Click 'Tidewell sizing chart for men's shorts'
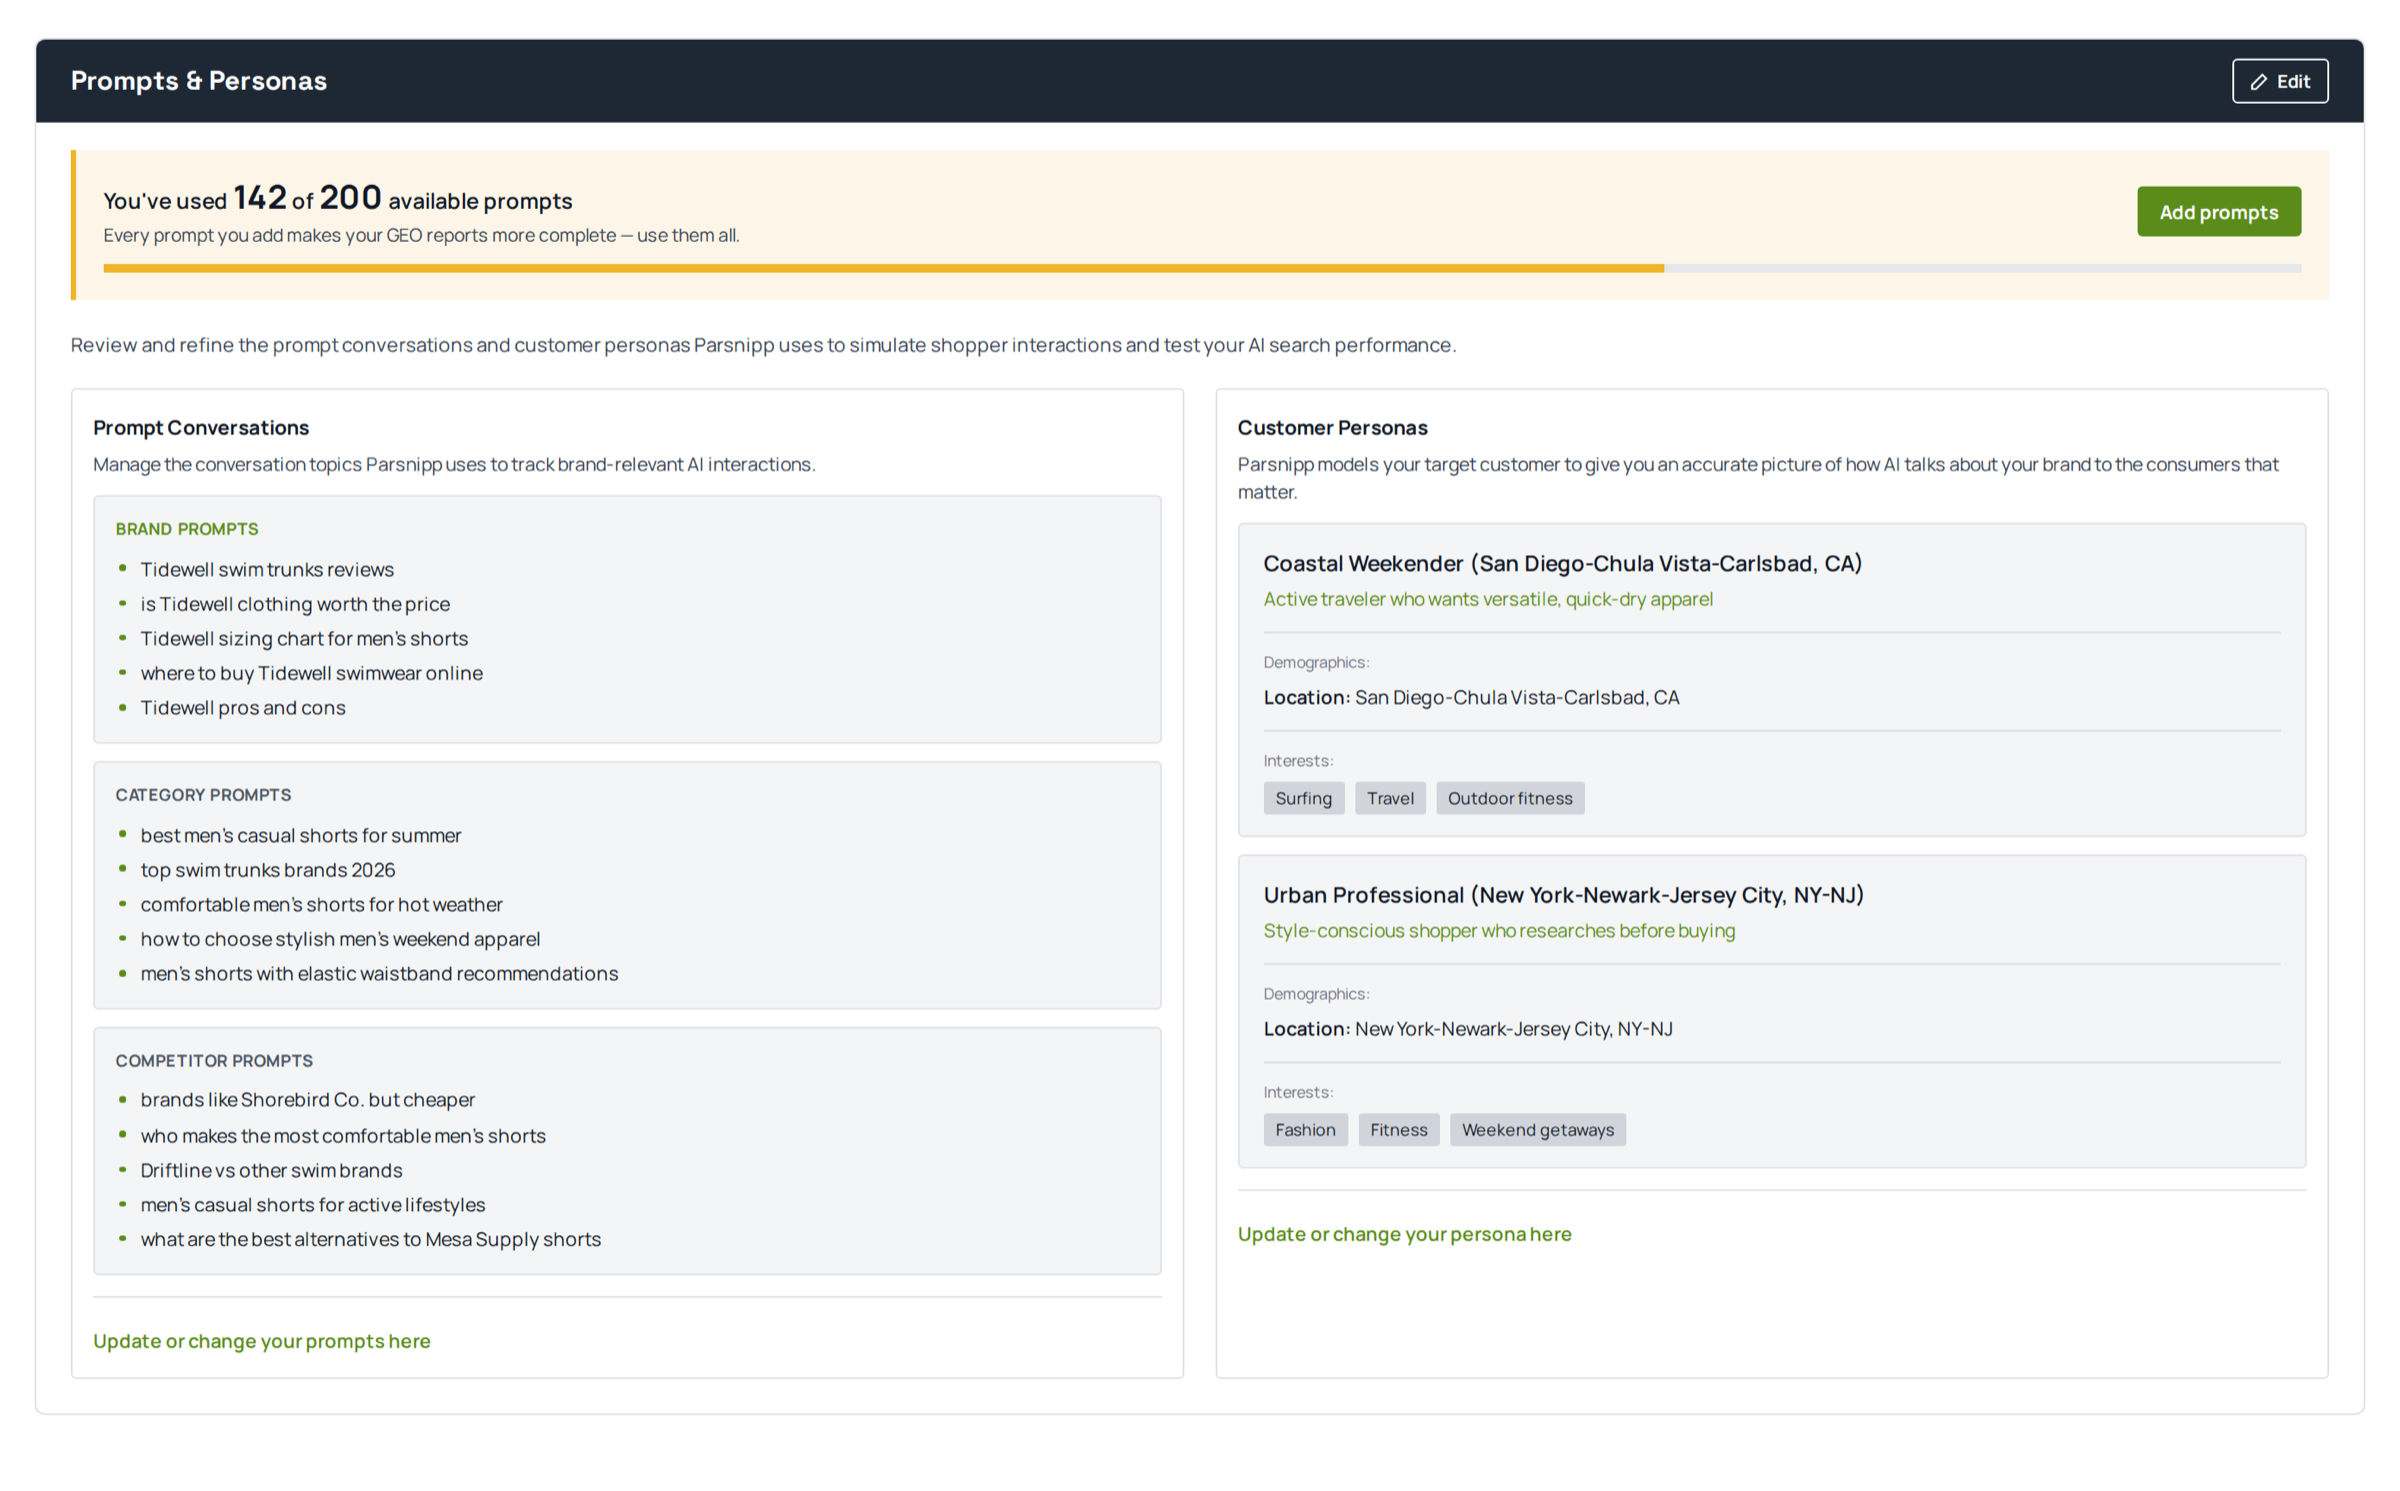The image size is (2400, 1491). (304, 637)
